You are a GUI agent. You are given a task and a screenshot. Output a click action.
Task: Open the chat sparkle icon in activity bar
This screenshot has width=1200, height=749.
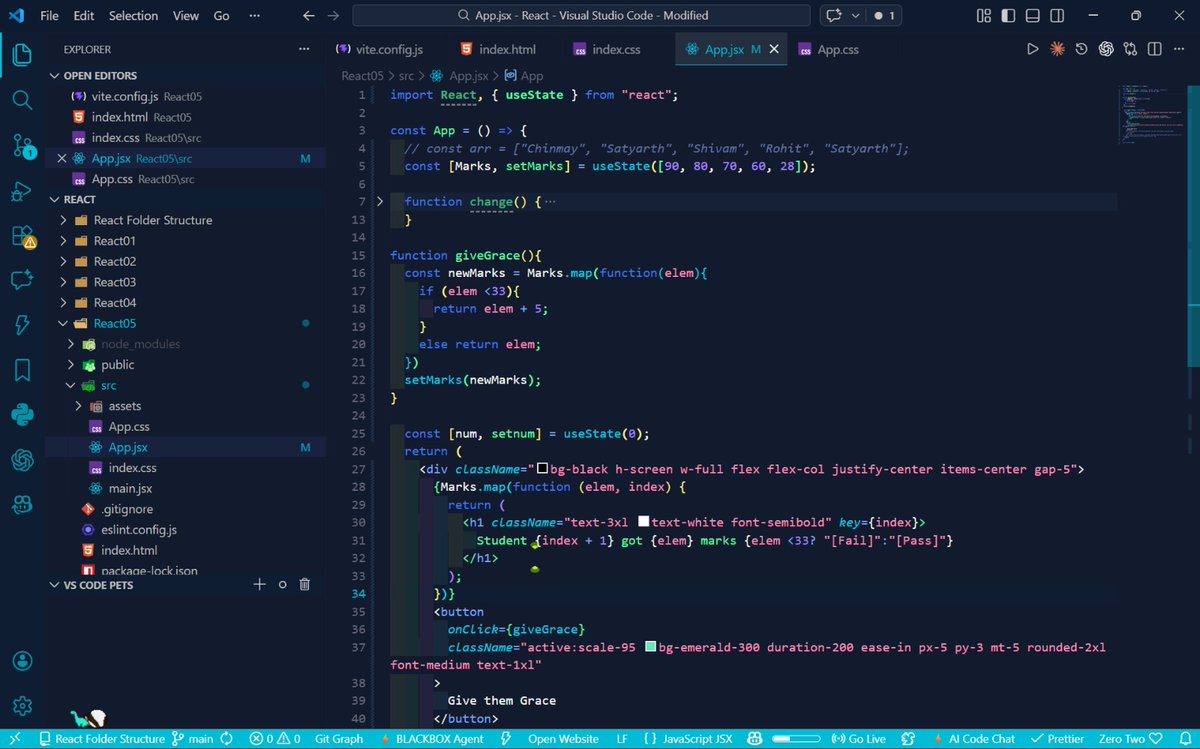(x=22, y=280)
